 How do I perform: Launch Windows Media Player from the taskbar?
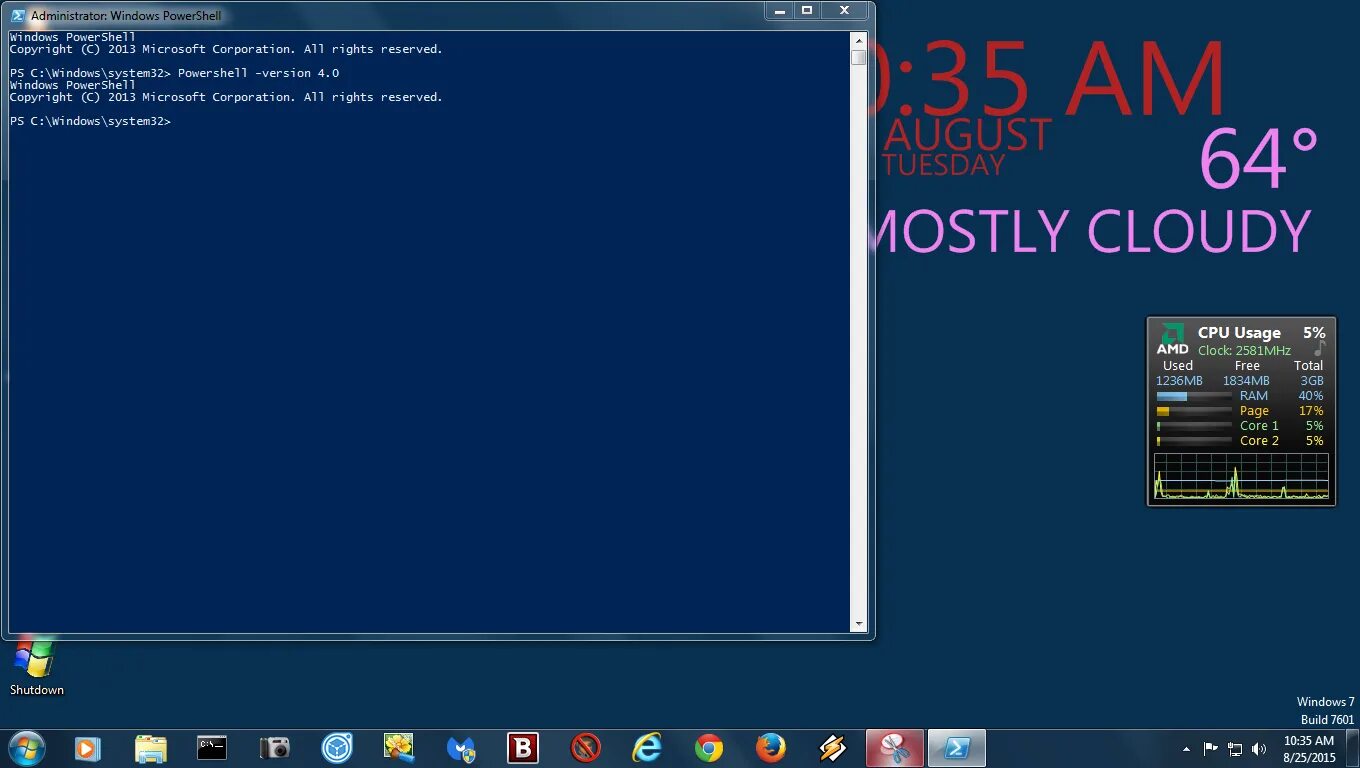point(87,747)
